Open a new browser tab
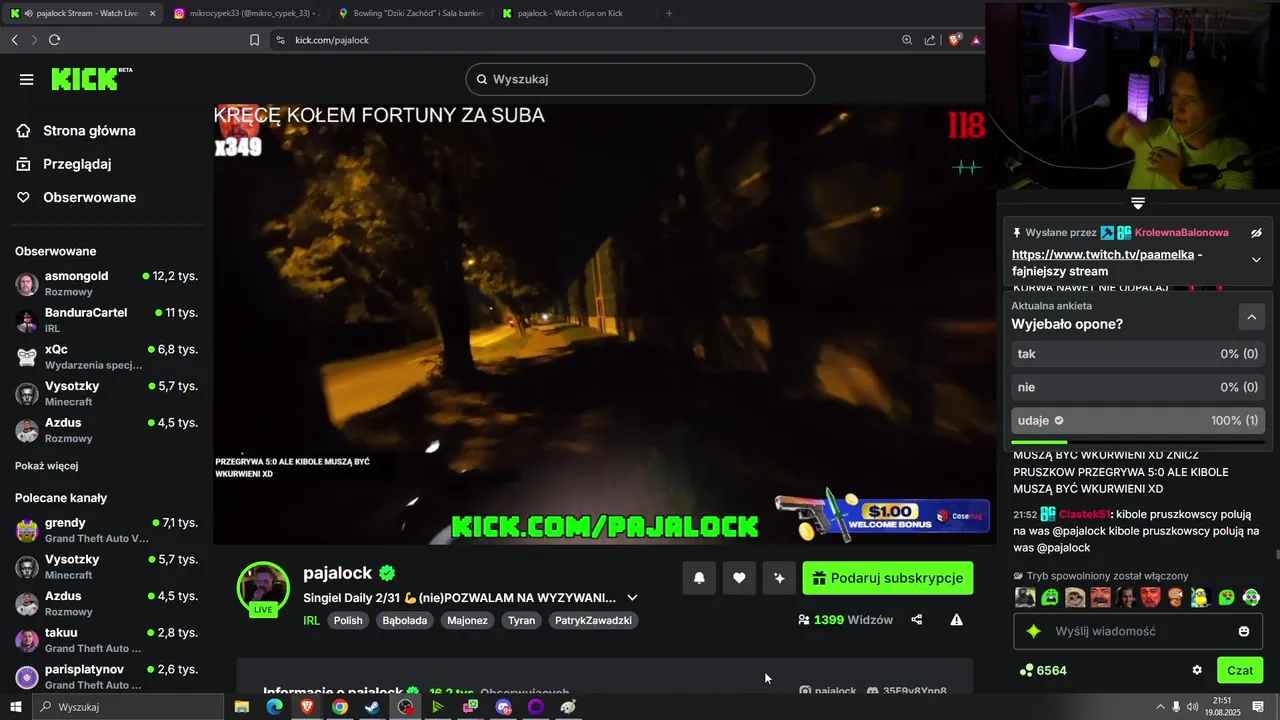The height and width of the screenshot is (720, 1280). coord(669,13)
